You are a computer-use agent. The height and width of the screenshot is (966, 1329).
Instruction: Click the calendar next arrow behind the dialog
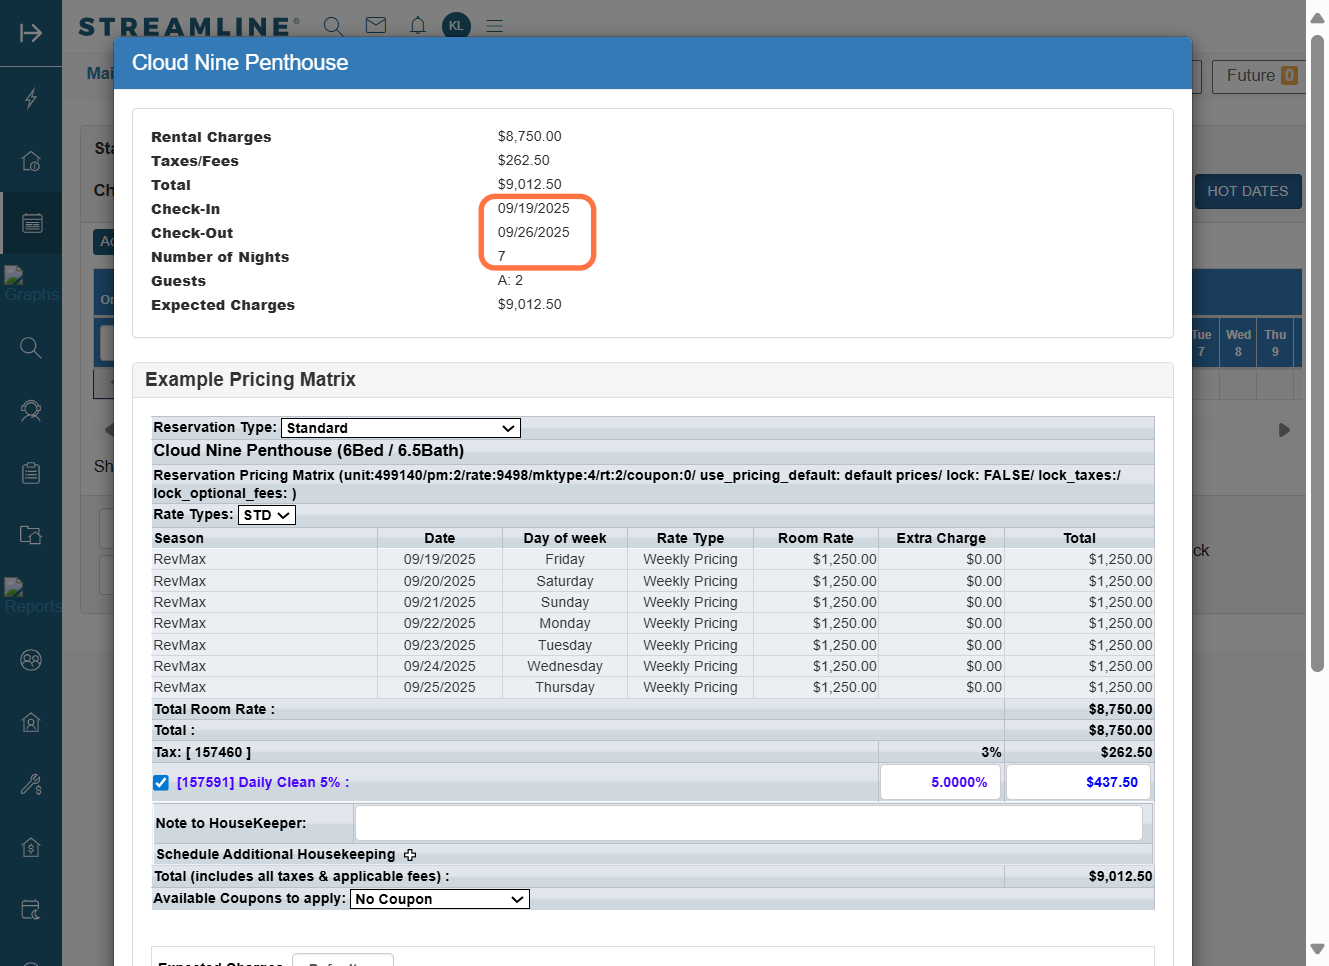pyautogui.click(x=1284, y=430)
